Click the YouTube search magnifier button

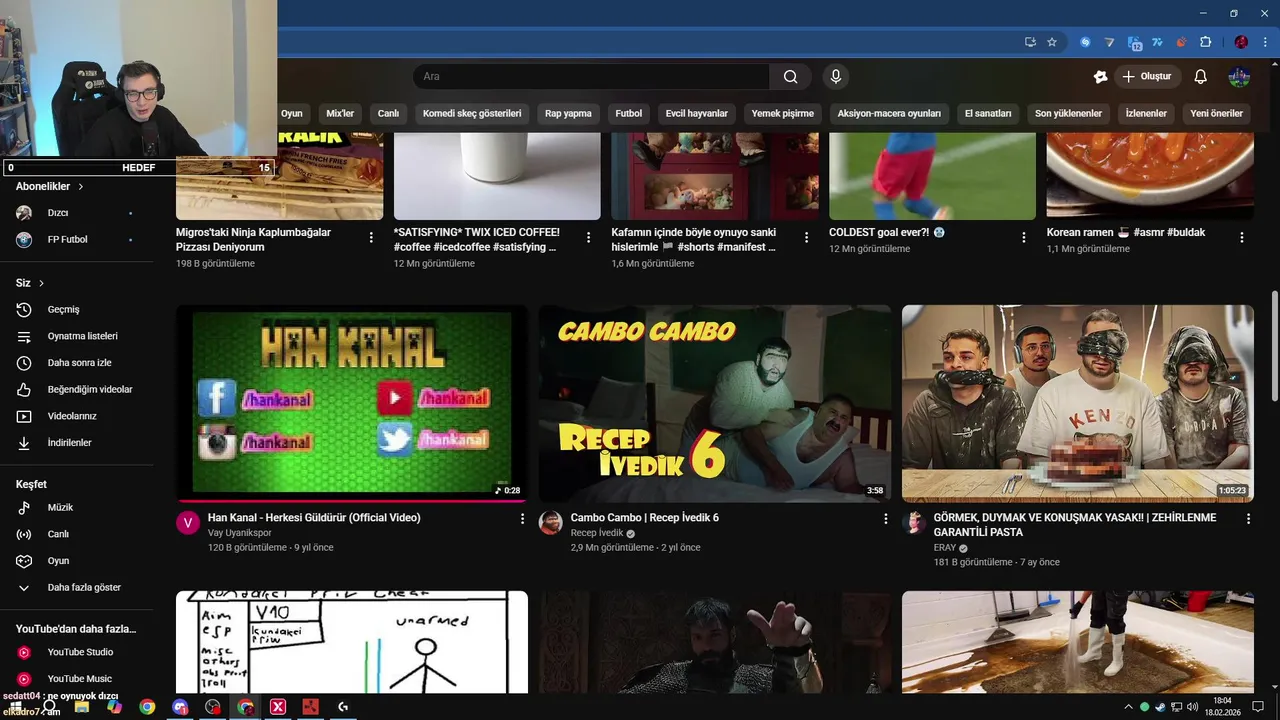click(790, 77)
